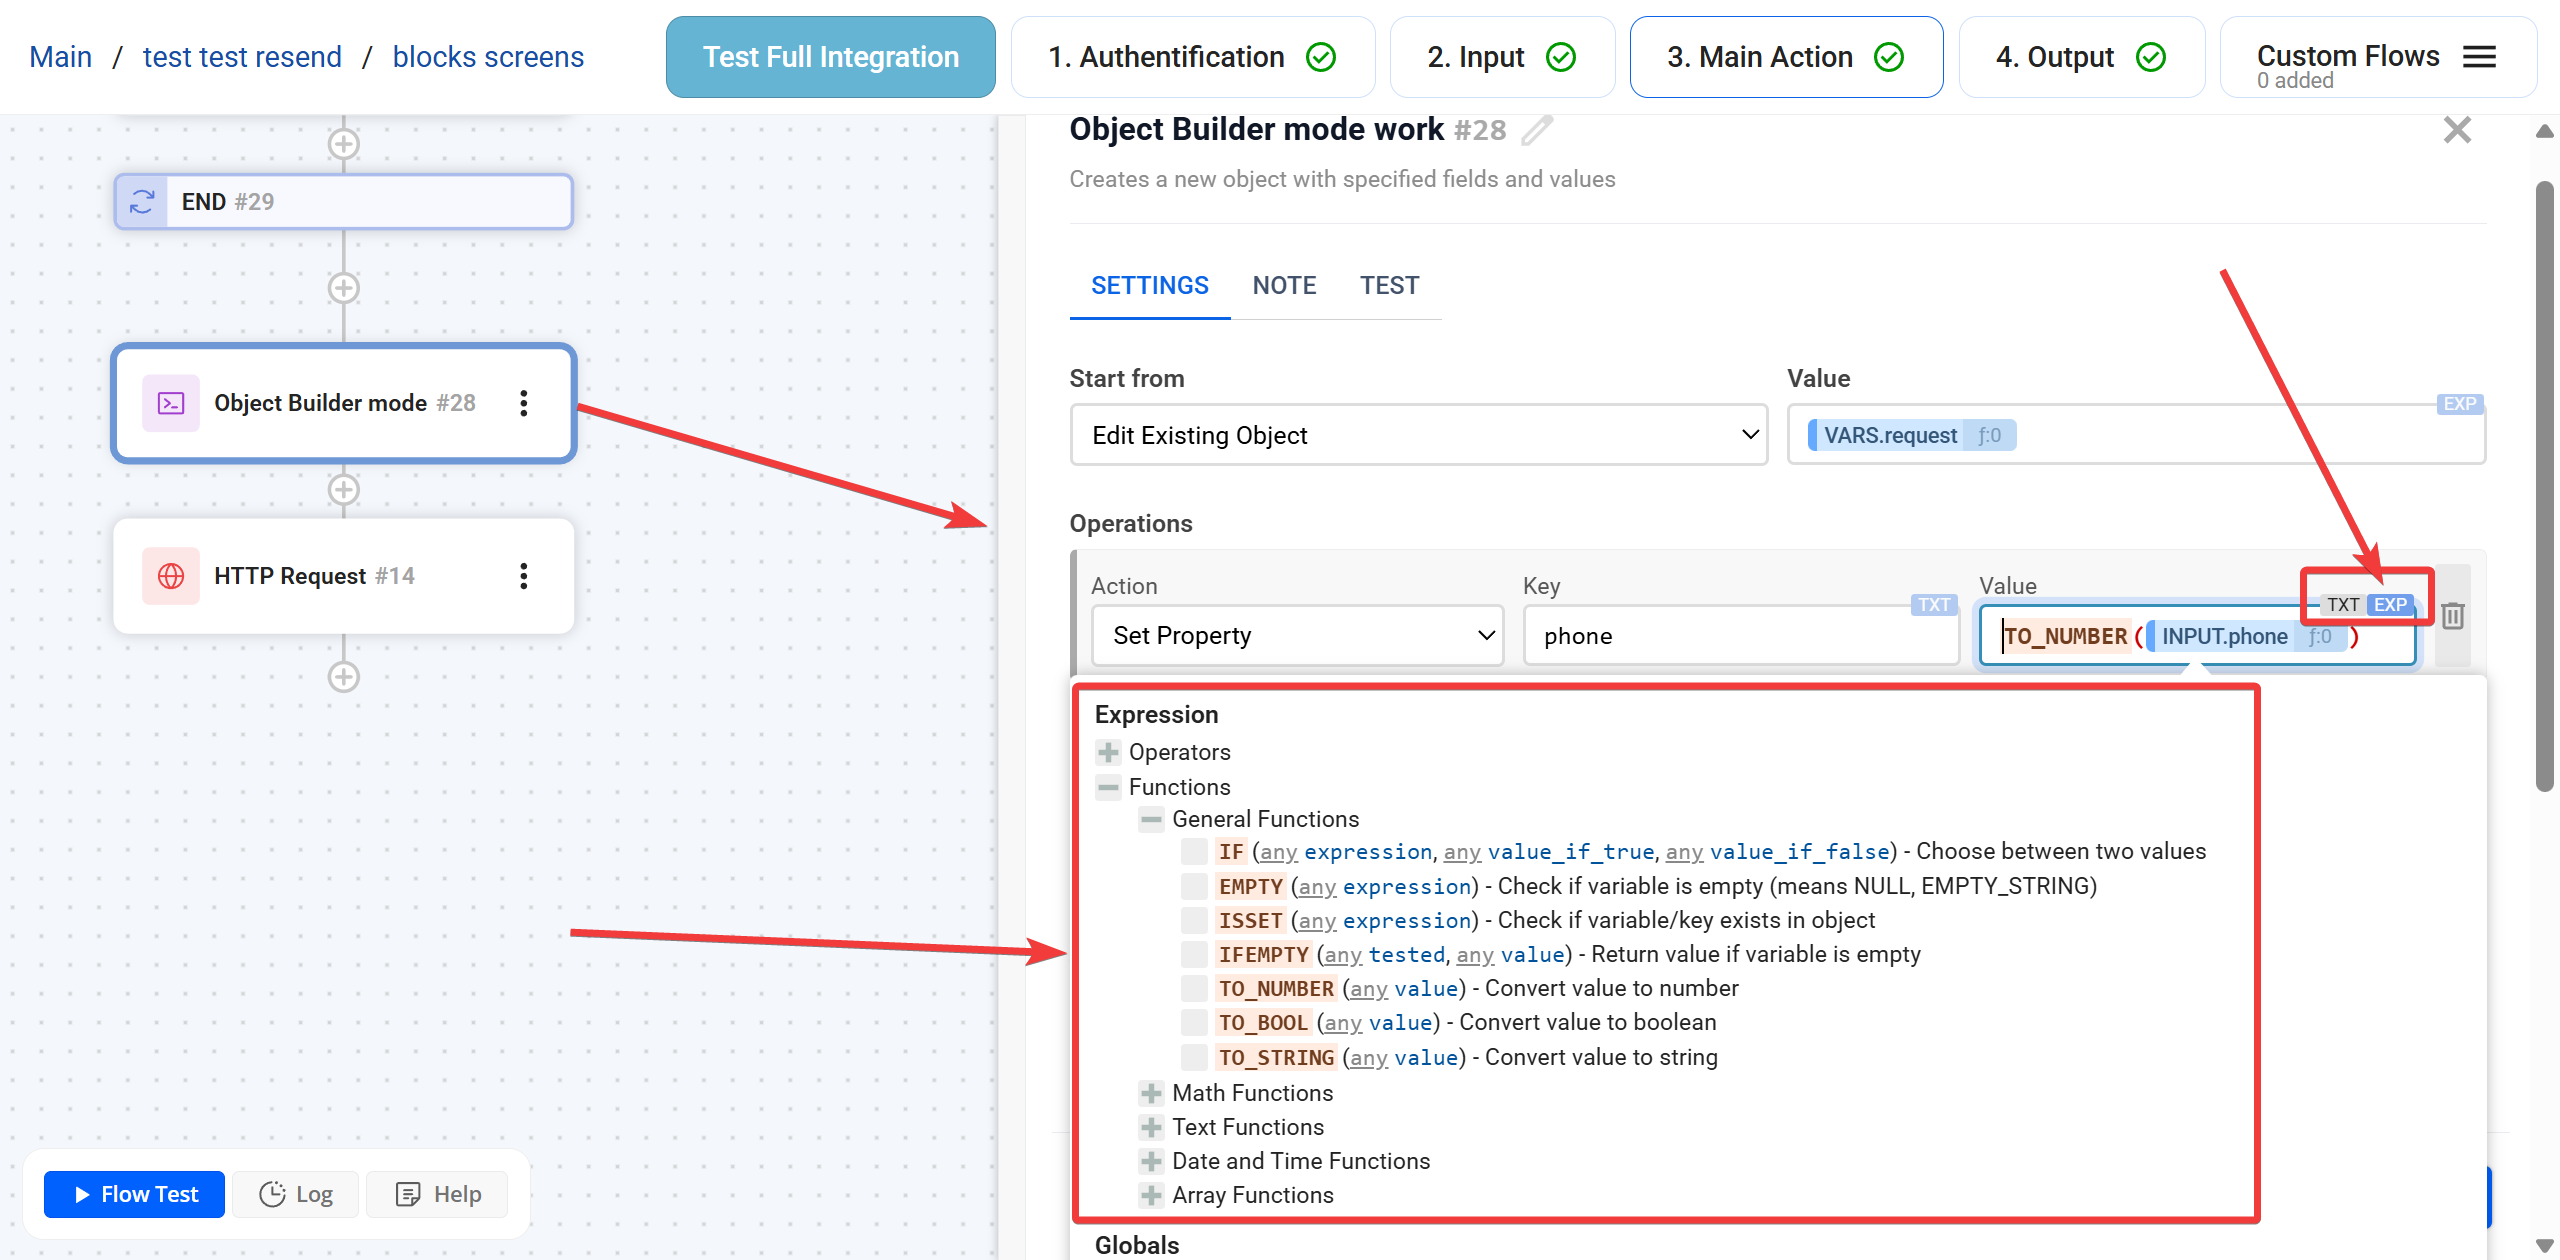The image size is (2560, 1260).
Task: Expand Math Functions tree group
Action: pyautogui.click(x=1151, y=1093)
